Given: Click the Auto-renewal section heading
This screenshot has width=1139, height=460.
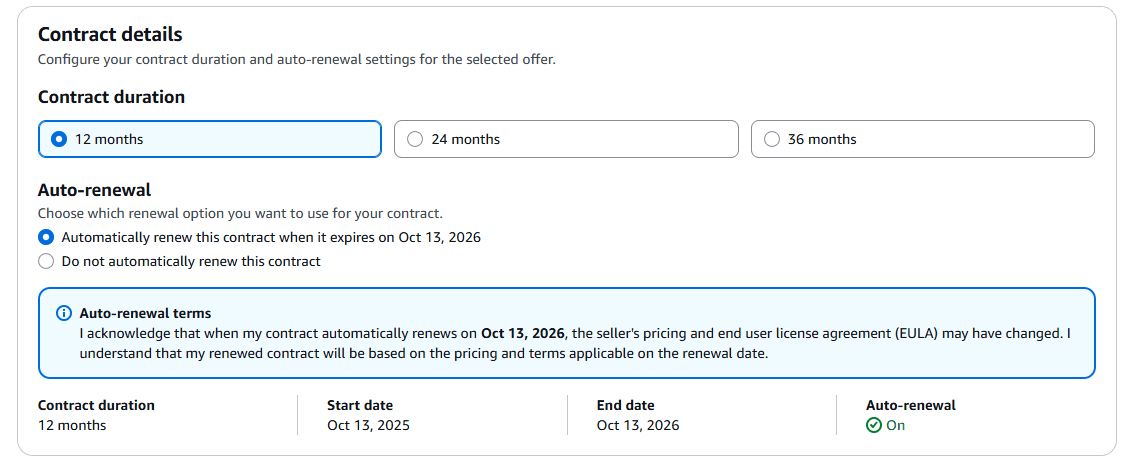Looking at the screenshot, I should (94, 189).
